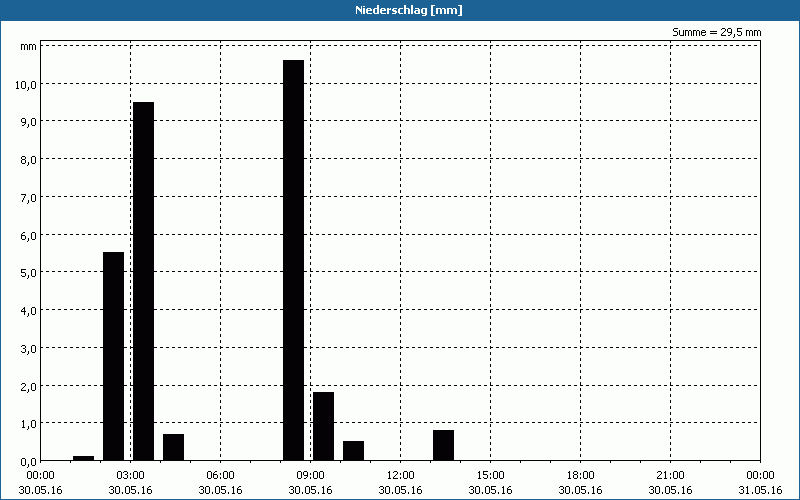
Task: Click the 0,8 mm bar just after 13:00
Action: click(443, 445)
